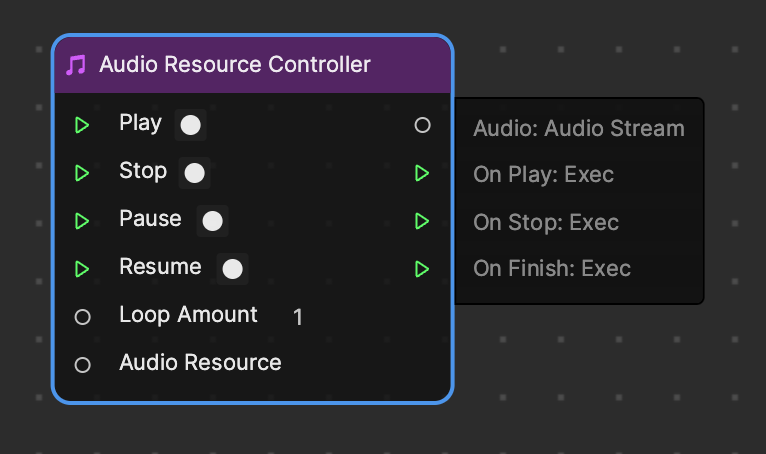Click the On Finish: Exec label
766x454 pixels.
551,268
